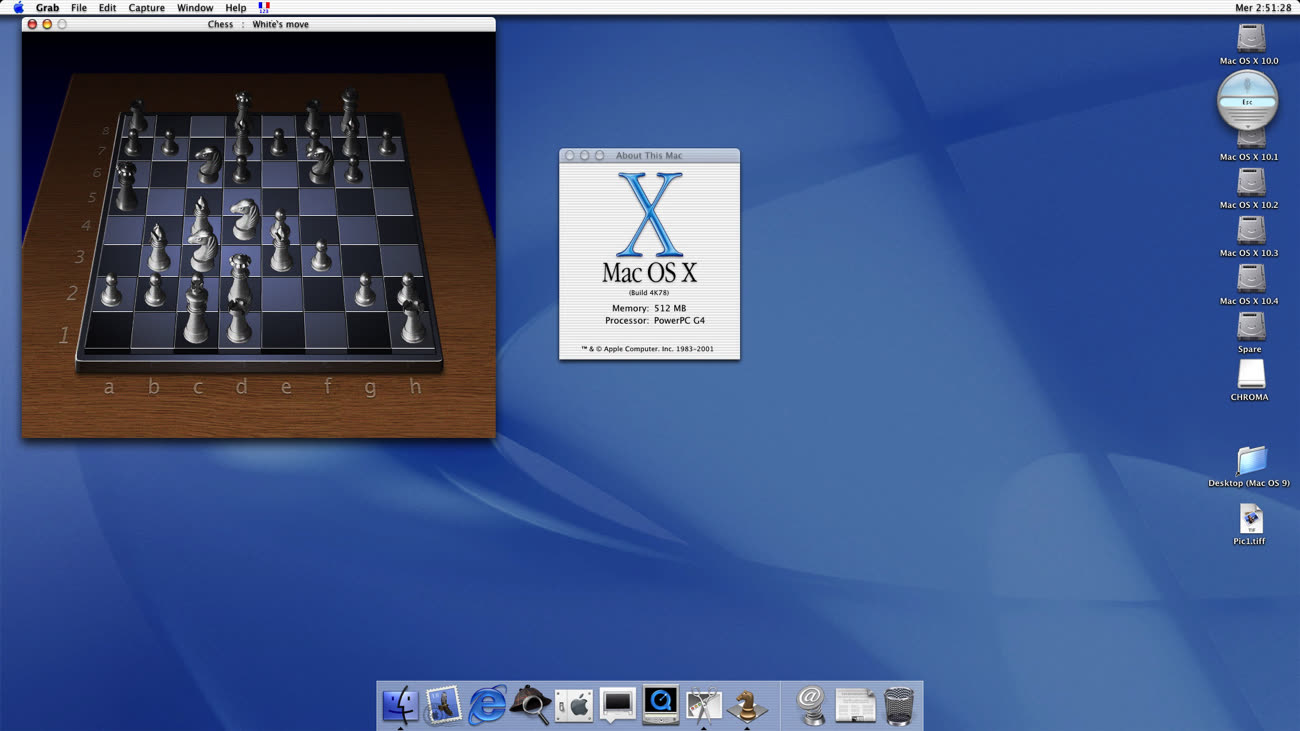Viewport: 1300px width, 731px height.
Task: Open the Help menu in menu bar
Action: pos(235,8)
